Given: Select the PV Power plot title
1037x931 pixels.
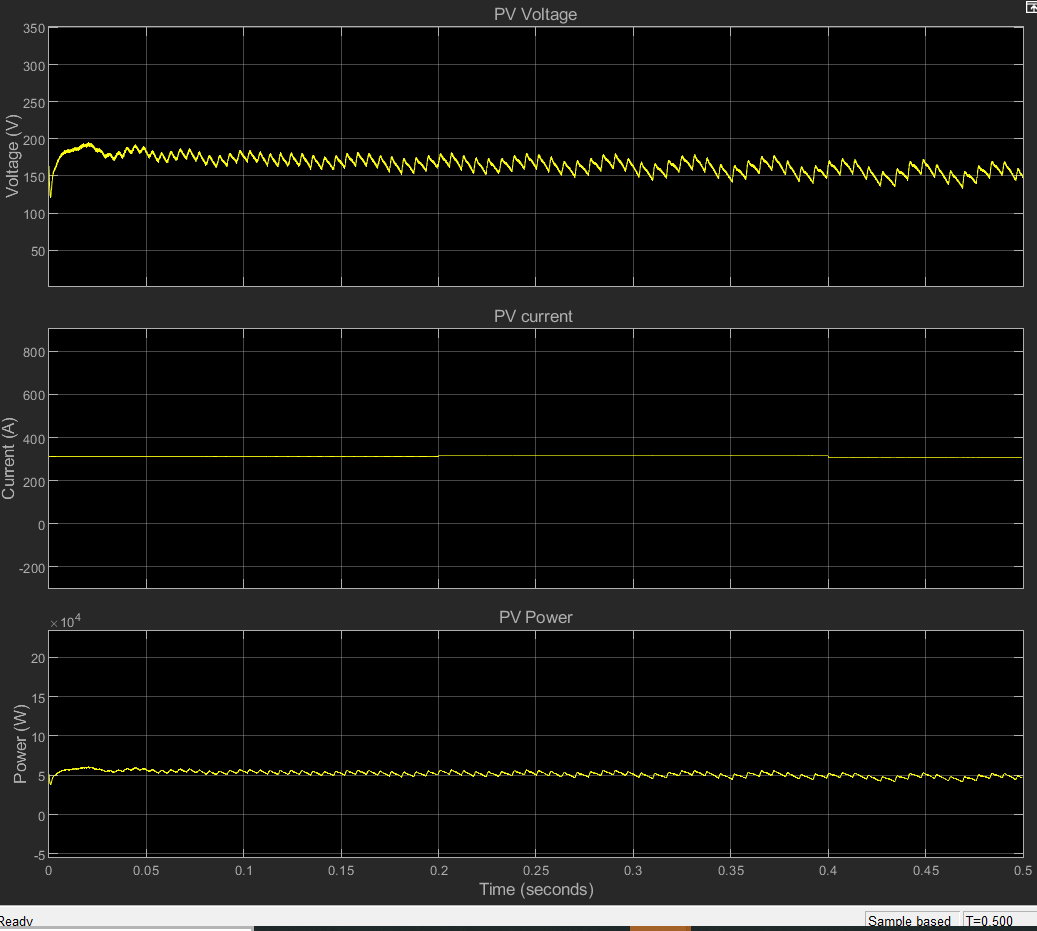Looking at the screenshot, I should point(536,617).
